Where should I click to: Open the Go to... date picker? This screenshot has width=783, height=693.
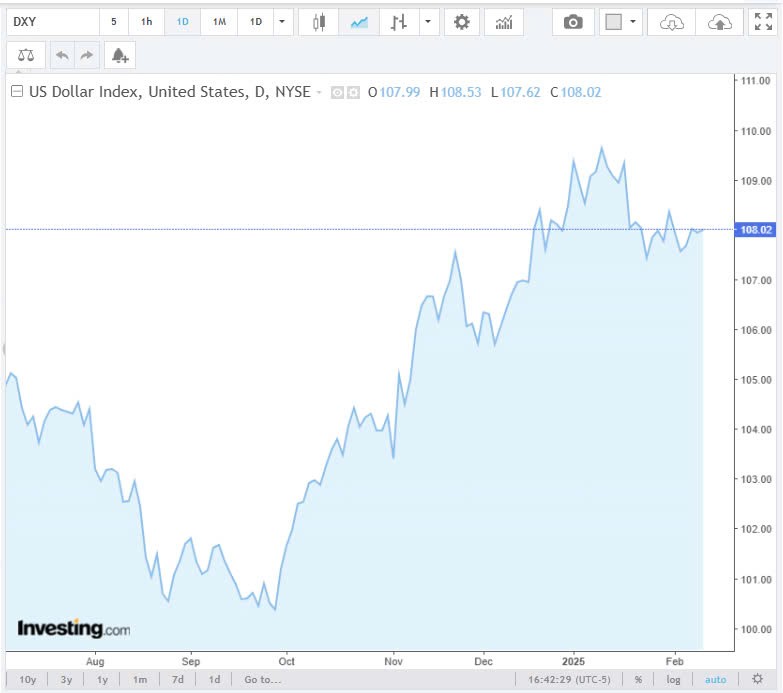[263, 680]
